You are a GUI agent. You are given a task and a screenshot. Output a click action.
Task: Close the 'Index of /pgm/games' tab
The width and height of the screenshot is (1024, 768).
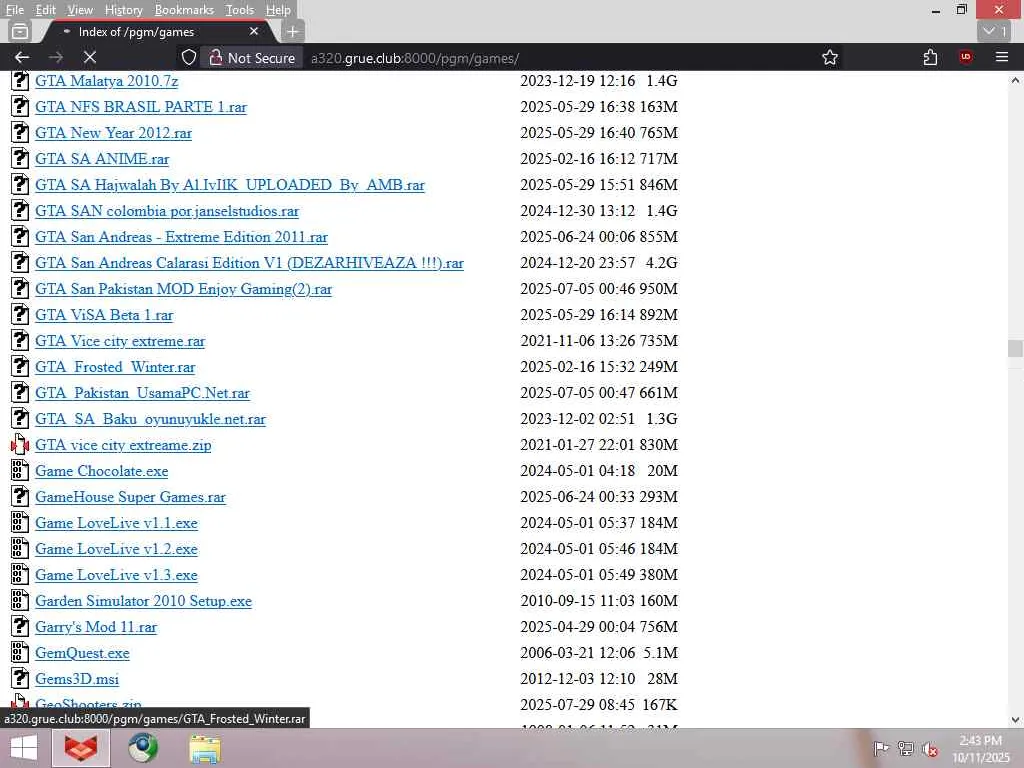point(254,31)
